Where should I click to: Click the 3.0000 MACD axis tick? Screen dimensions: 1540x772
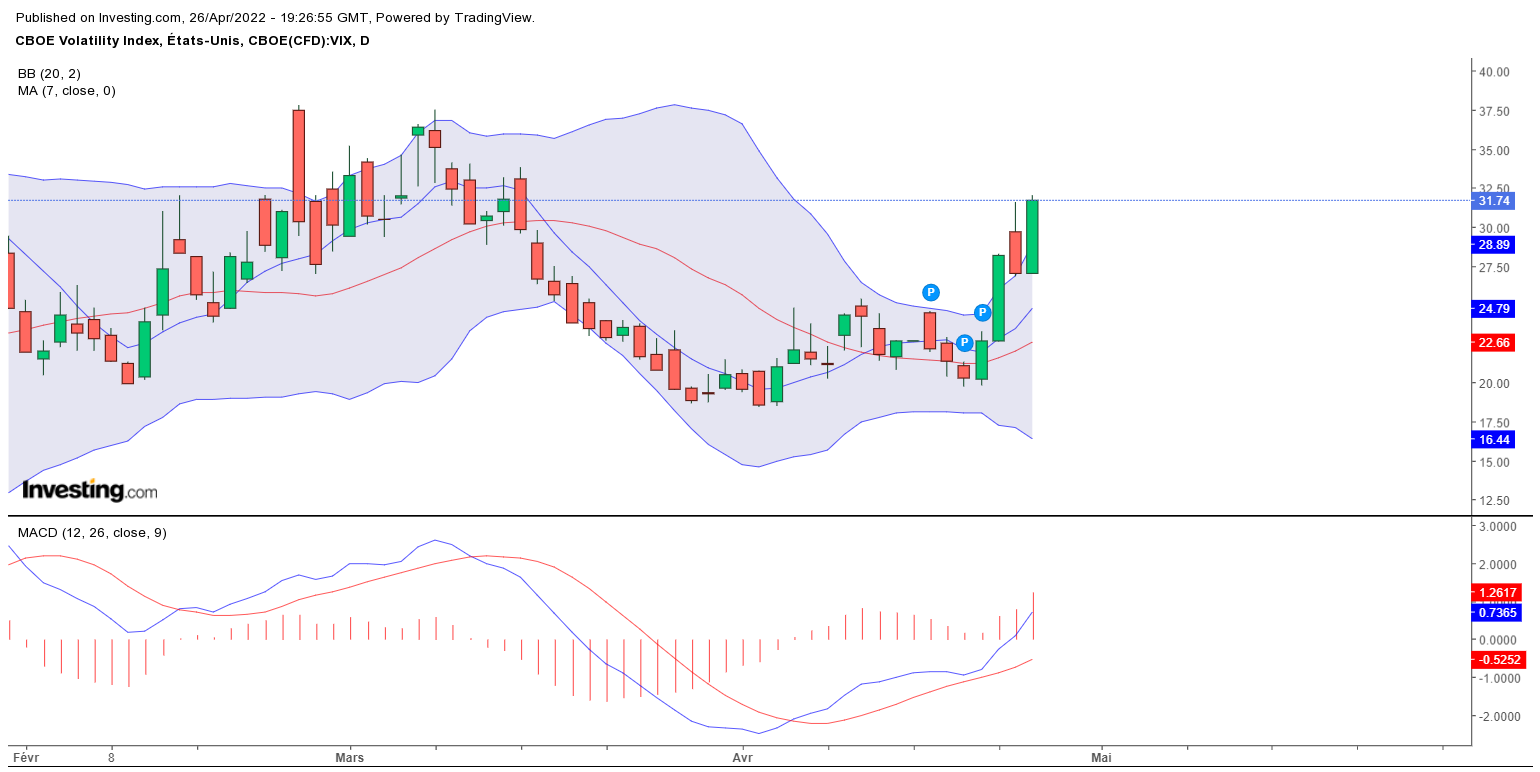[1498, 526]
